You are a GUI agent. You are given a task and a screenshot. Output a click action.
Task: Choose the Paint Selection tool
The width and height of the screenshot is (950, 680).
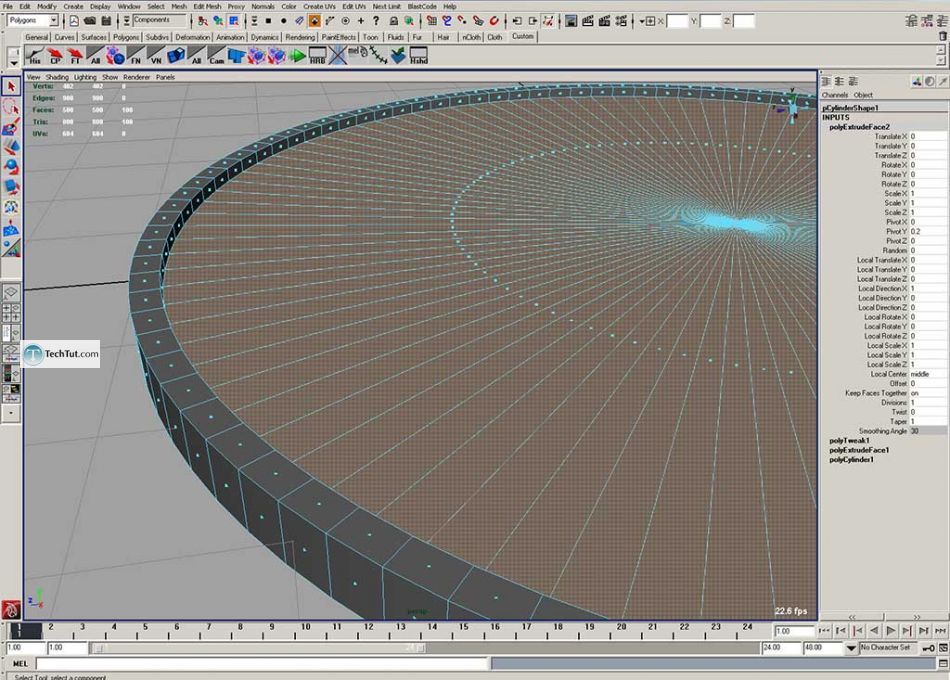point(11,127)
